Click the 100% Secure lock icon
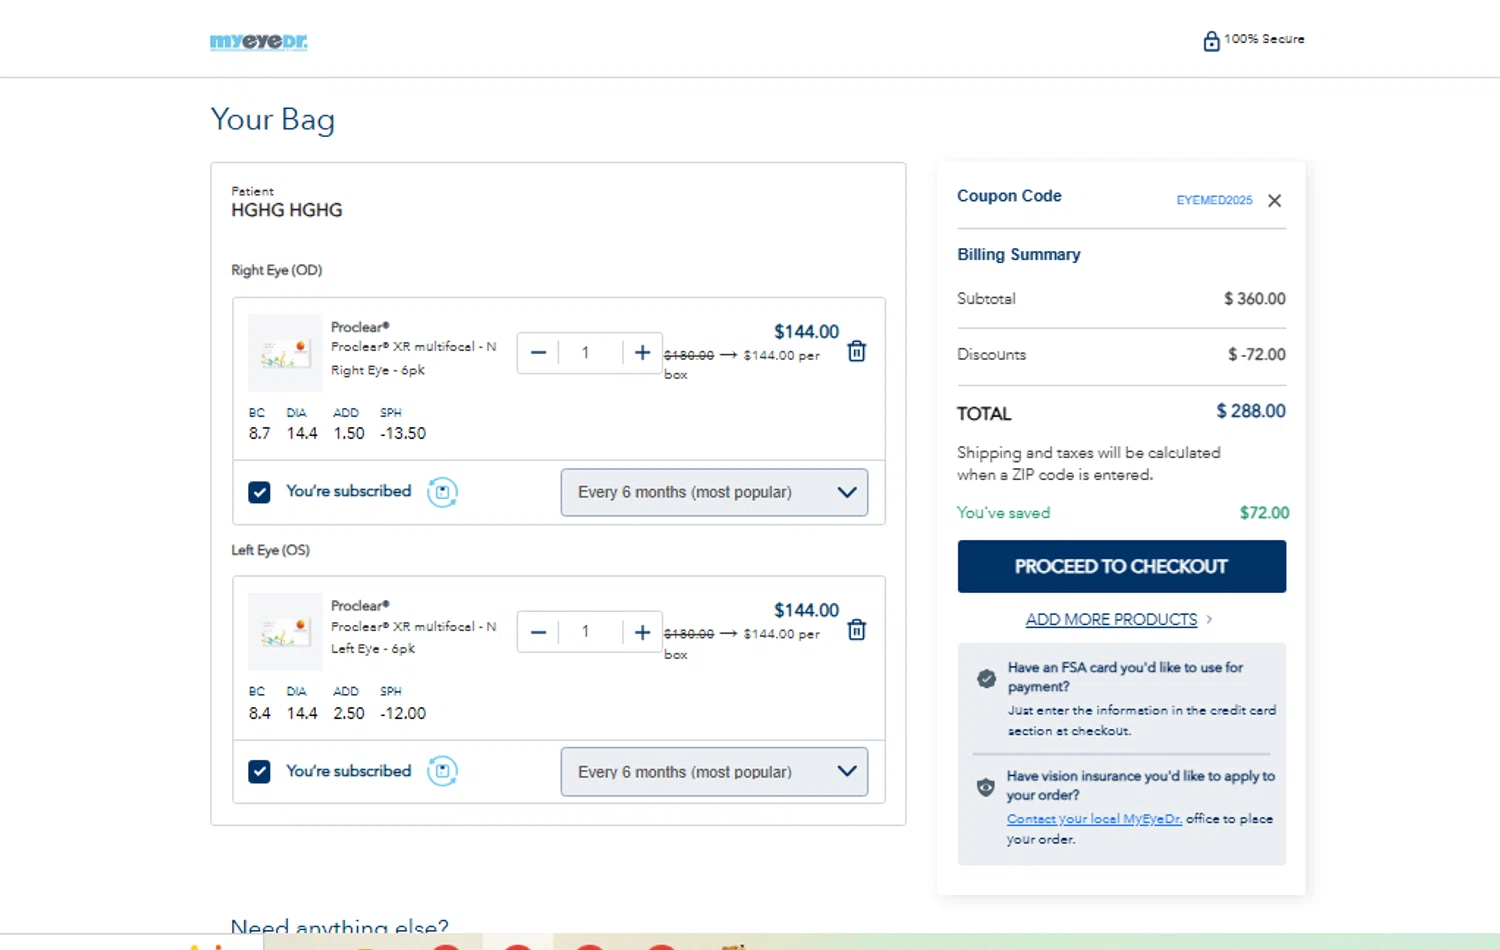 tap(1211, 41)
